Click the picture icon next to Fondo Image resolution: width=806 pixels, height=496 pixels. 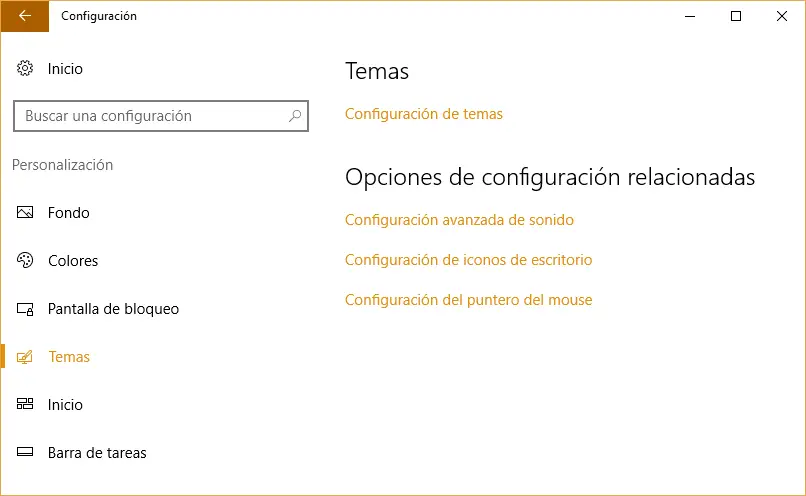(26, 213)
